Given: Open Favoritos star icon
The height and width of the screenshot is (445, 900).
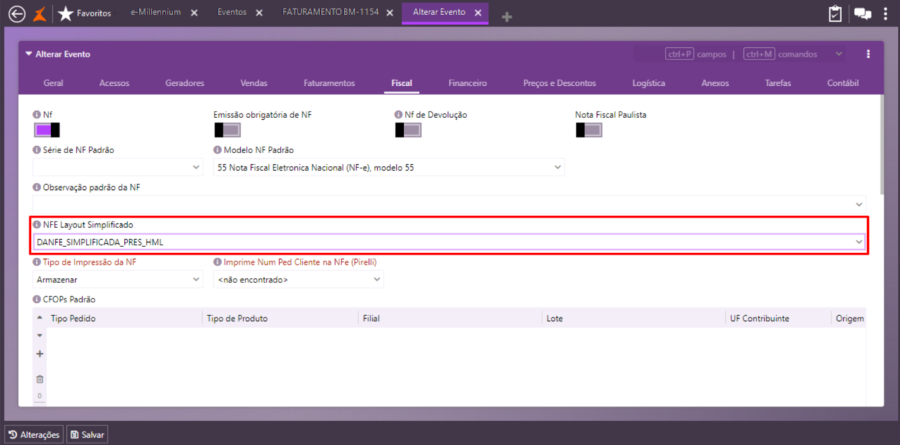Looking at the screenshot, I should (x=66, y=14).
